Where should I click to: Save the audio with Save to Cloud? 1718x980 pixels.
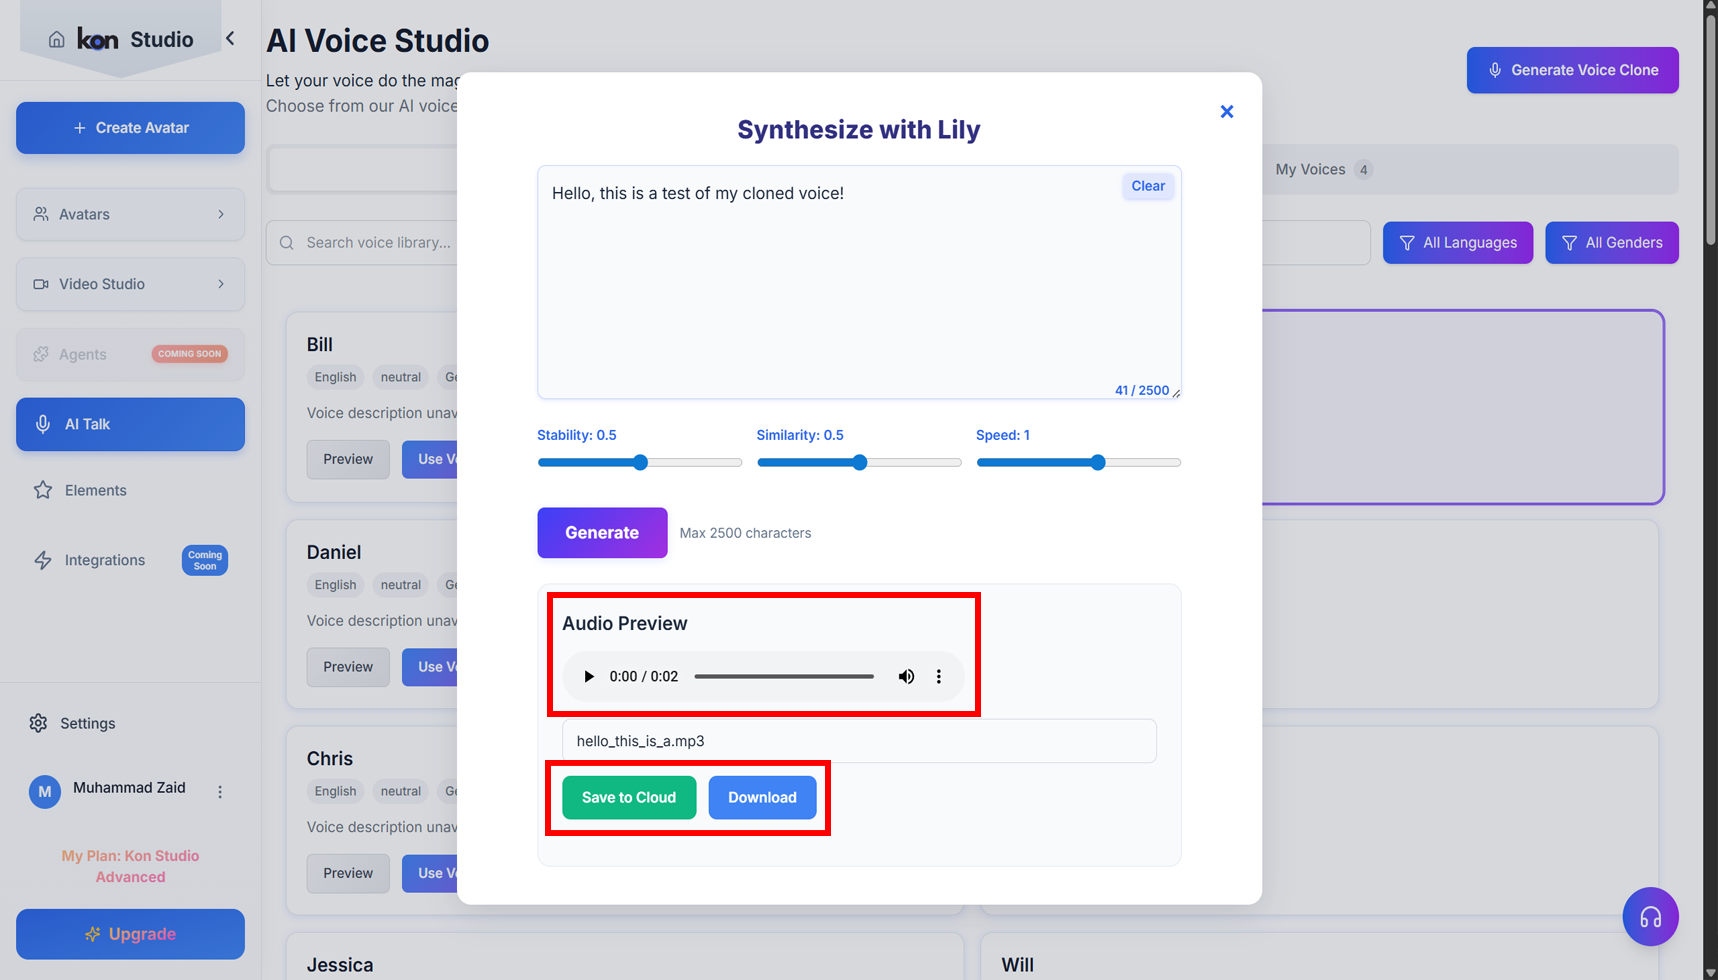point(629,798)
